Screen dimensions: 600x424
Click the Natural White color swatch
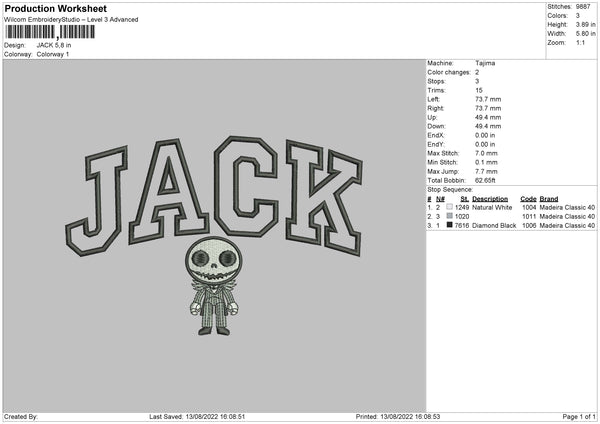[450, 207]
